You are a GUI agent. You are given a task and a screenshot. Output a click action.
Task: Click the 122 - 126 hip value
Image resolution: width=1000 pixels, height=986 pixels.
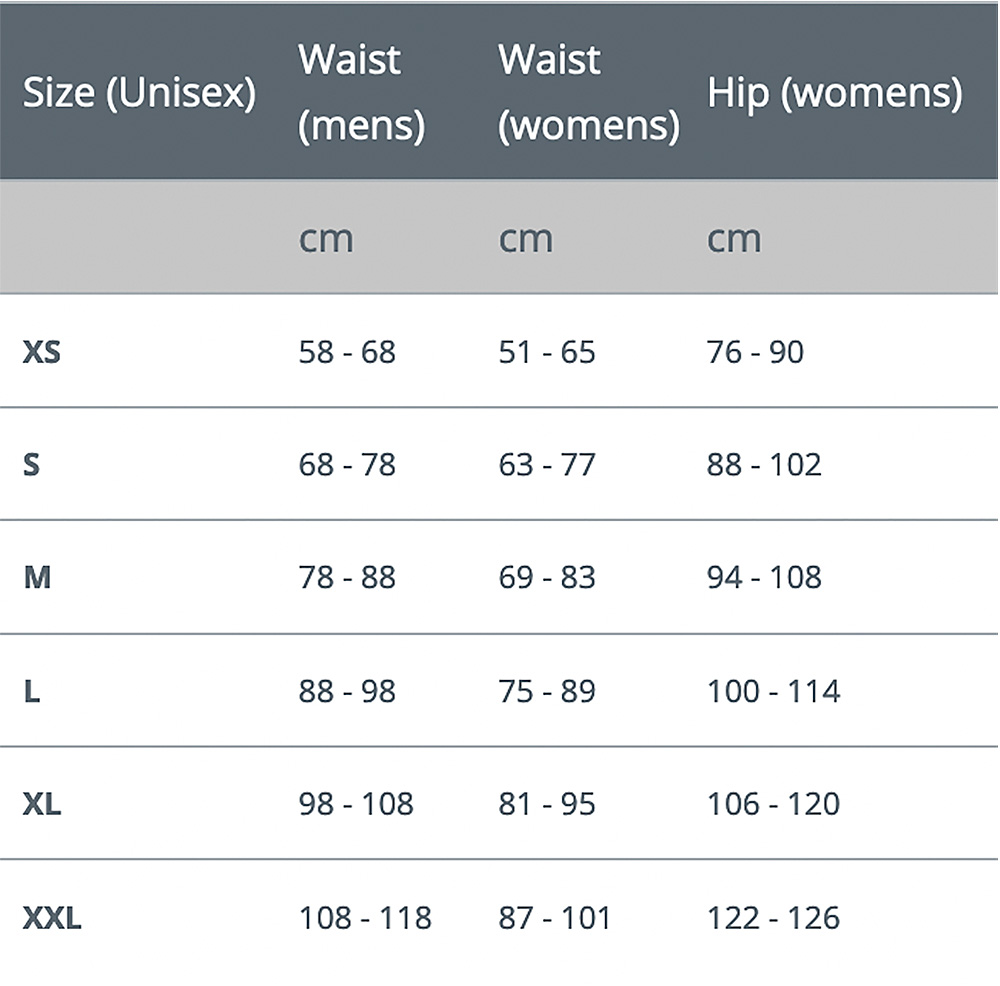click(774, 918)
